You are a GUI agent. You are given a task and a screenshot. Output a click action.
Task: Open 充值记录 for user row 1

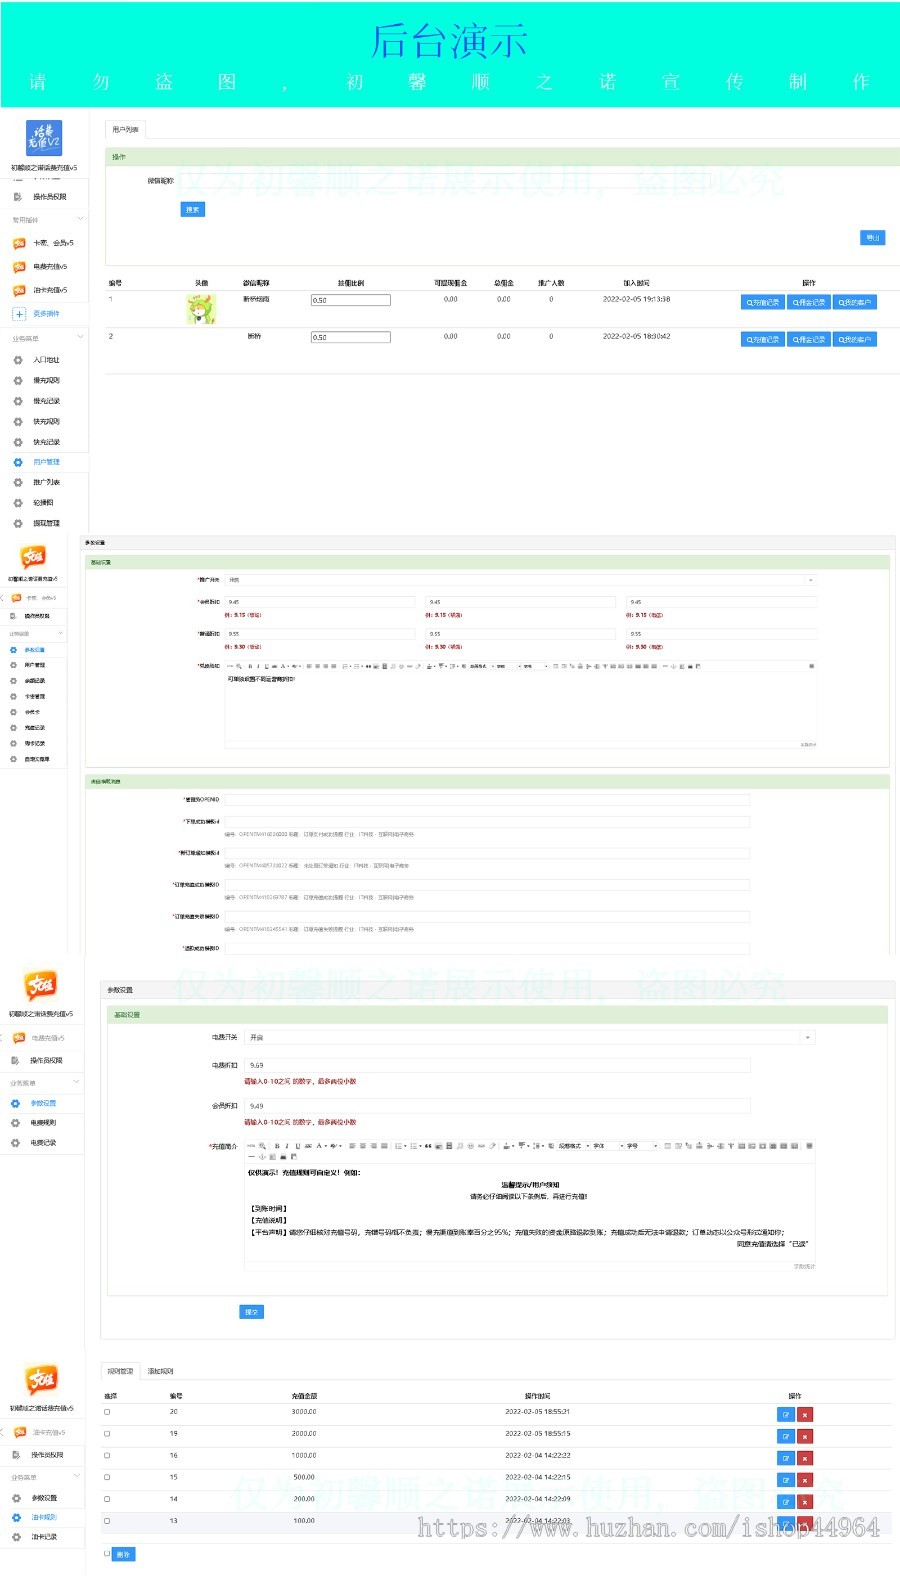point(763,302)
